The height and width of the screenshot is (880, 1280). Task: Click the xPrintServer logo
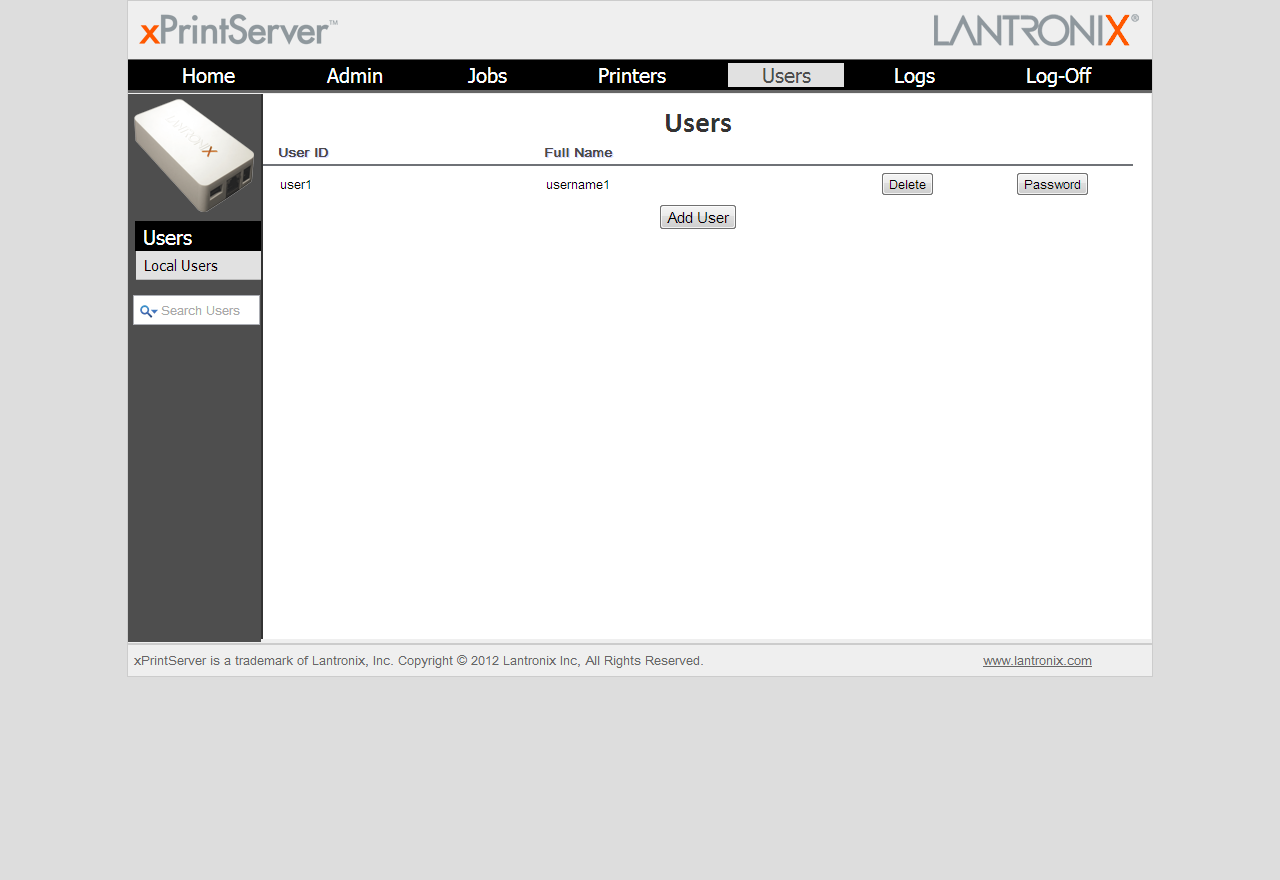pyautogui.click(x=238, y=31)
